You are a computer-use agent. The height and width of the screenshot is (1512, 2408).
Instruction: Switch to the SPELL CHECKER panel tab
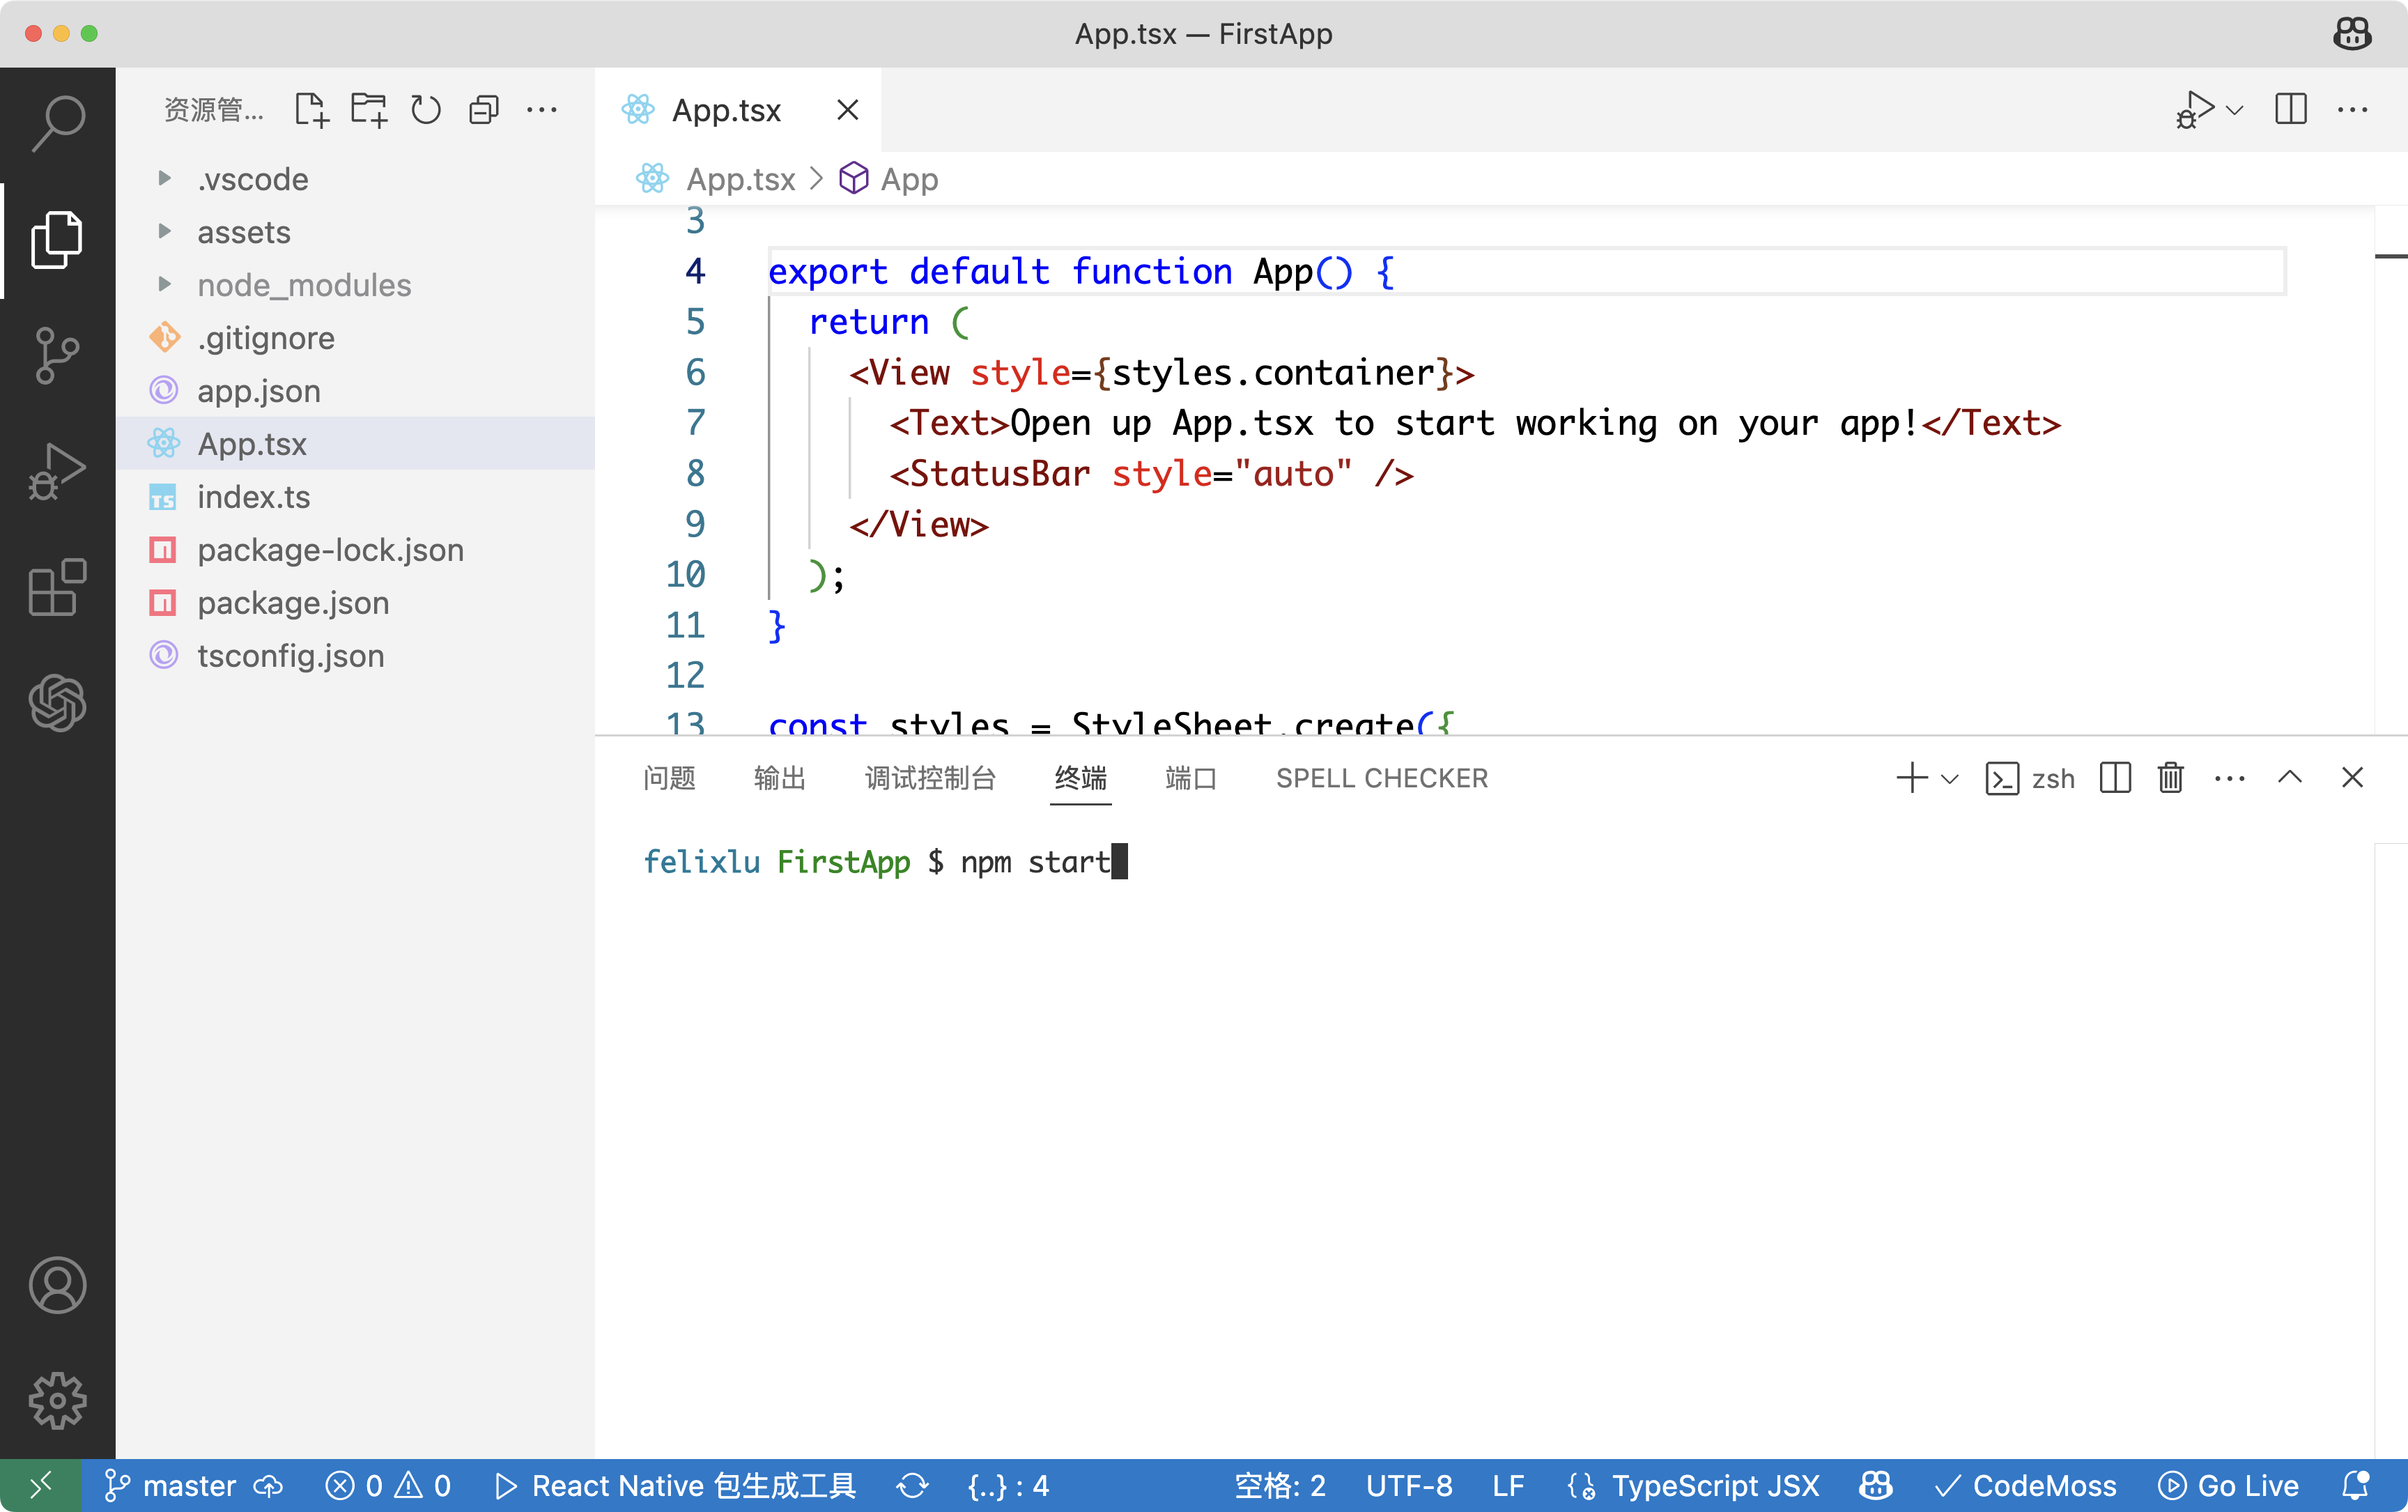click(1381, 778)
